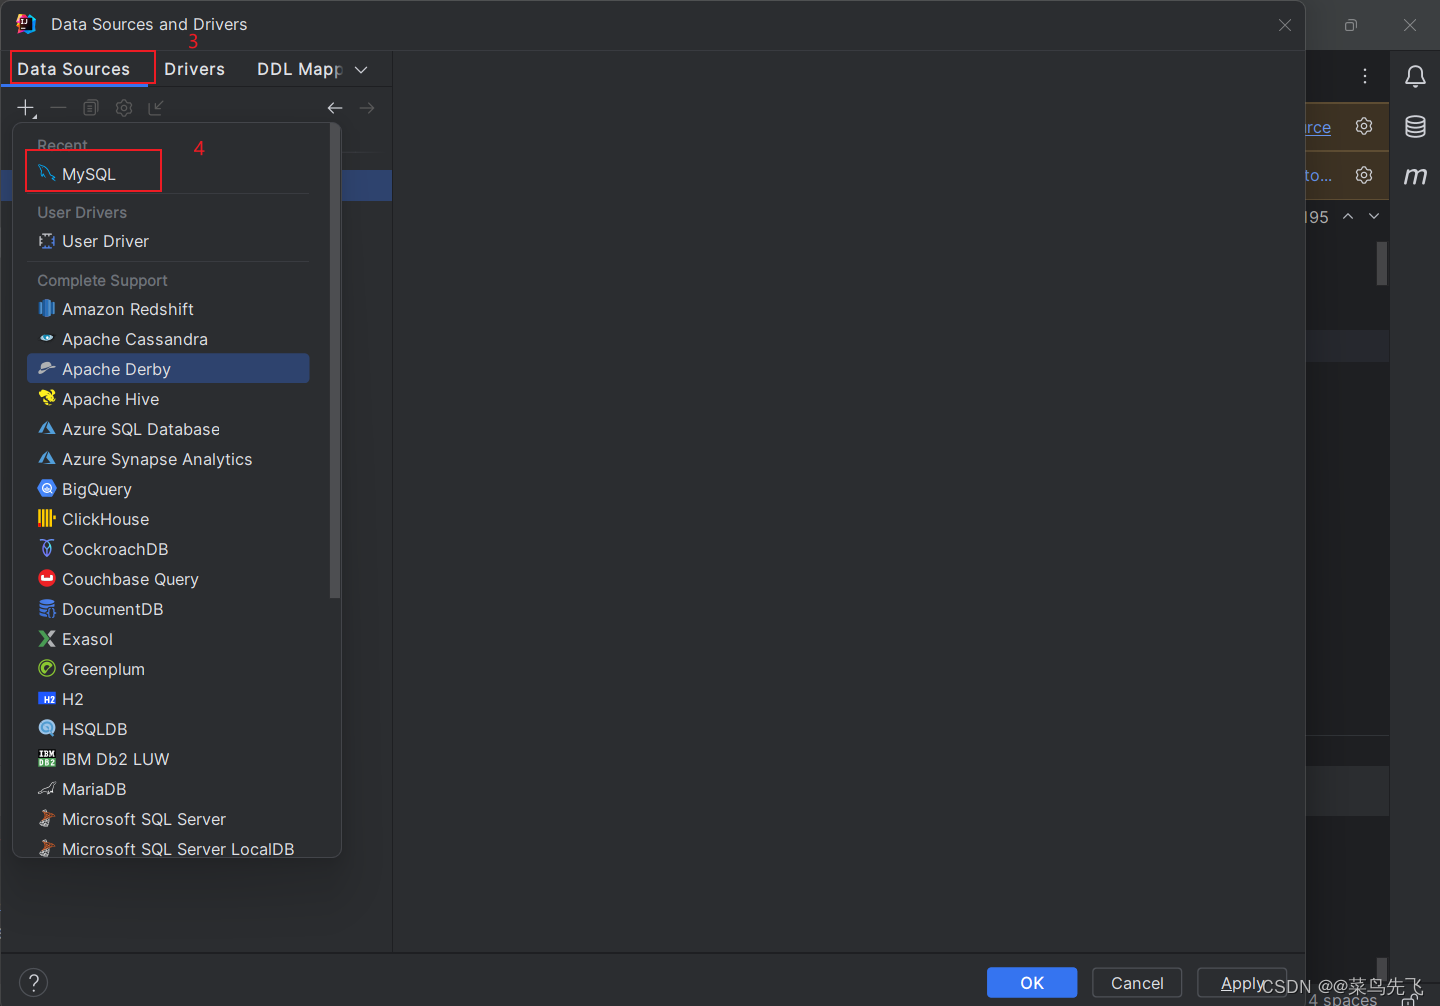Select Exasol data source
Screen dimensions: 1440x1006
[x=168, y=639]
